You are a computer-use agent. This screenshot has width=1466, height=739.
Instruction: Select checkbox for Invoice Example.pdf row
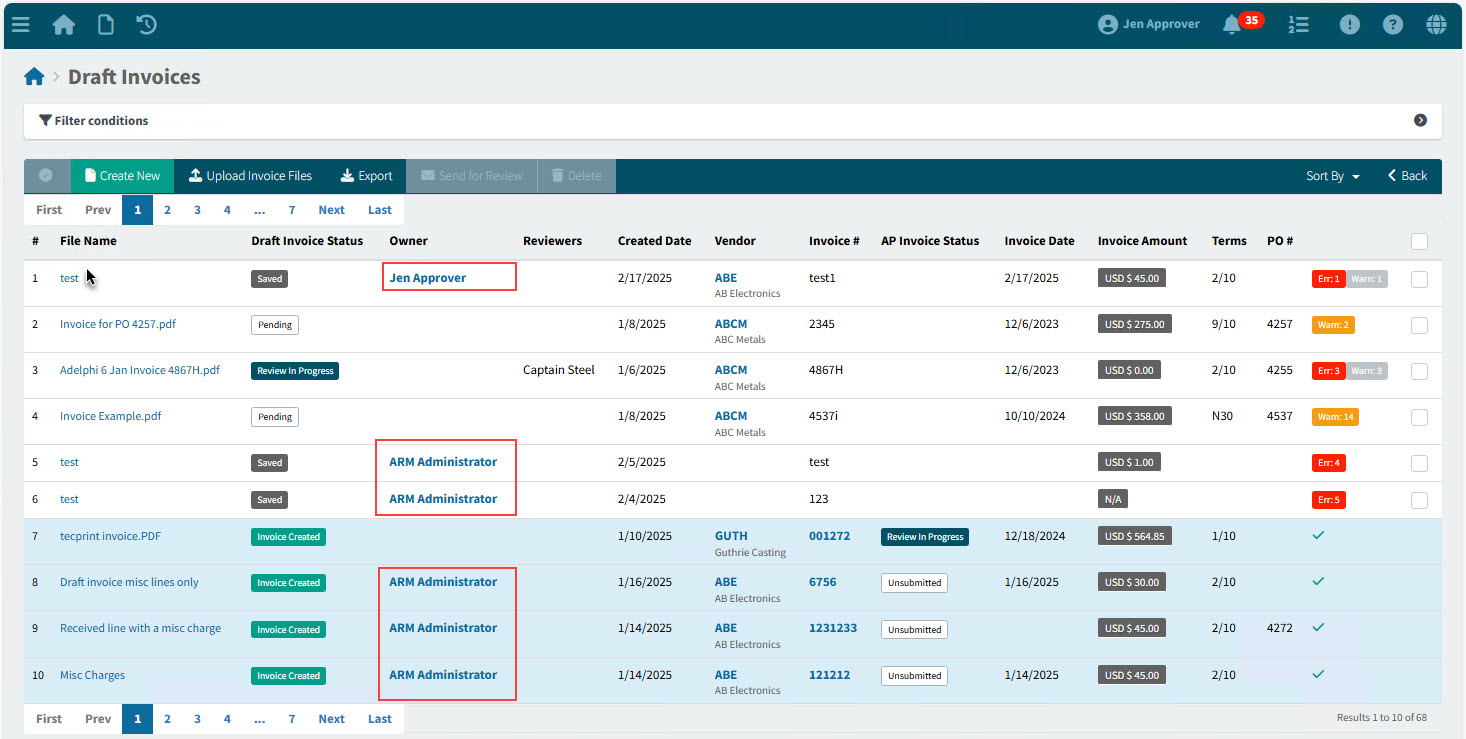[x=1419, y=417]
